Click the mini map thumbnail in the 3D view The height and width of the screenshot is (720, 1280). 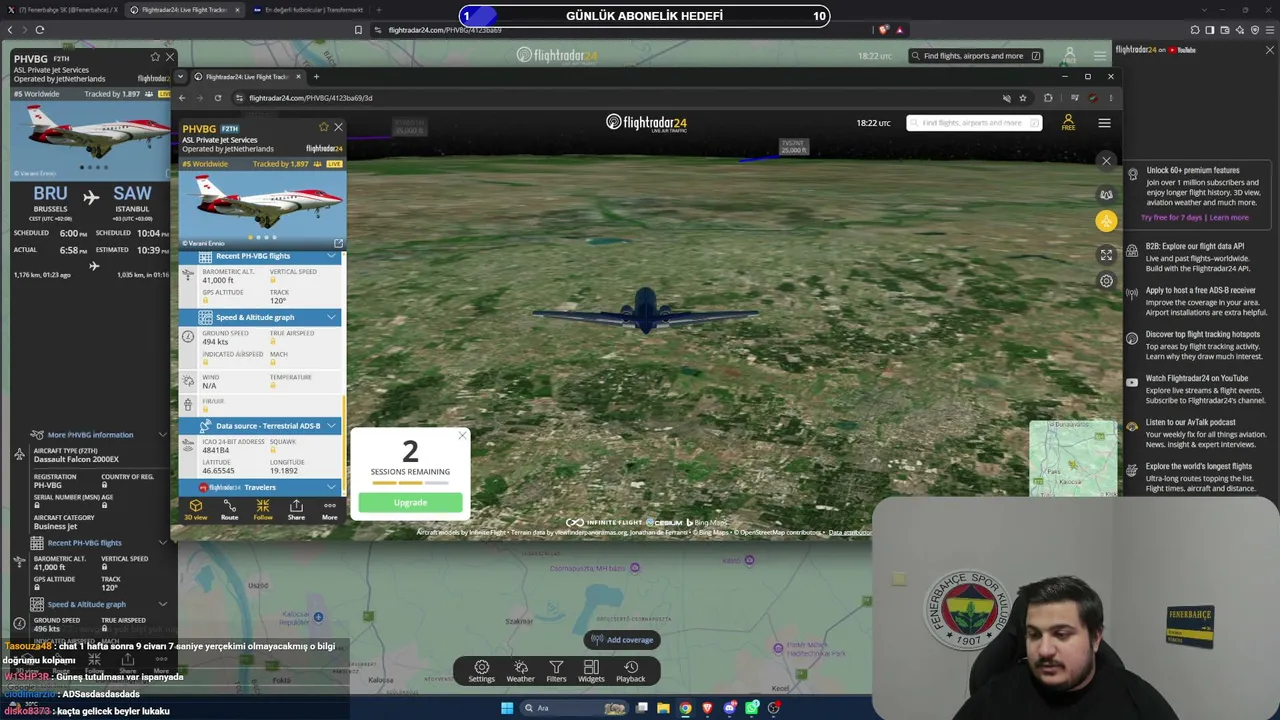pyautogui.click(x=1073, y=458)
